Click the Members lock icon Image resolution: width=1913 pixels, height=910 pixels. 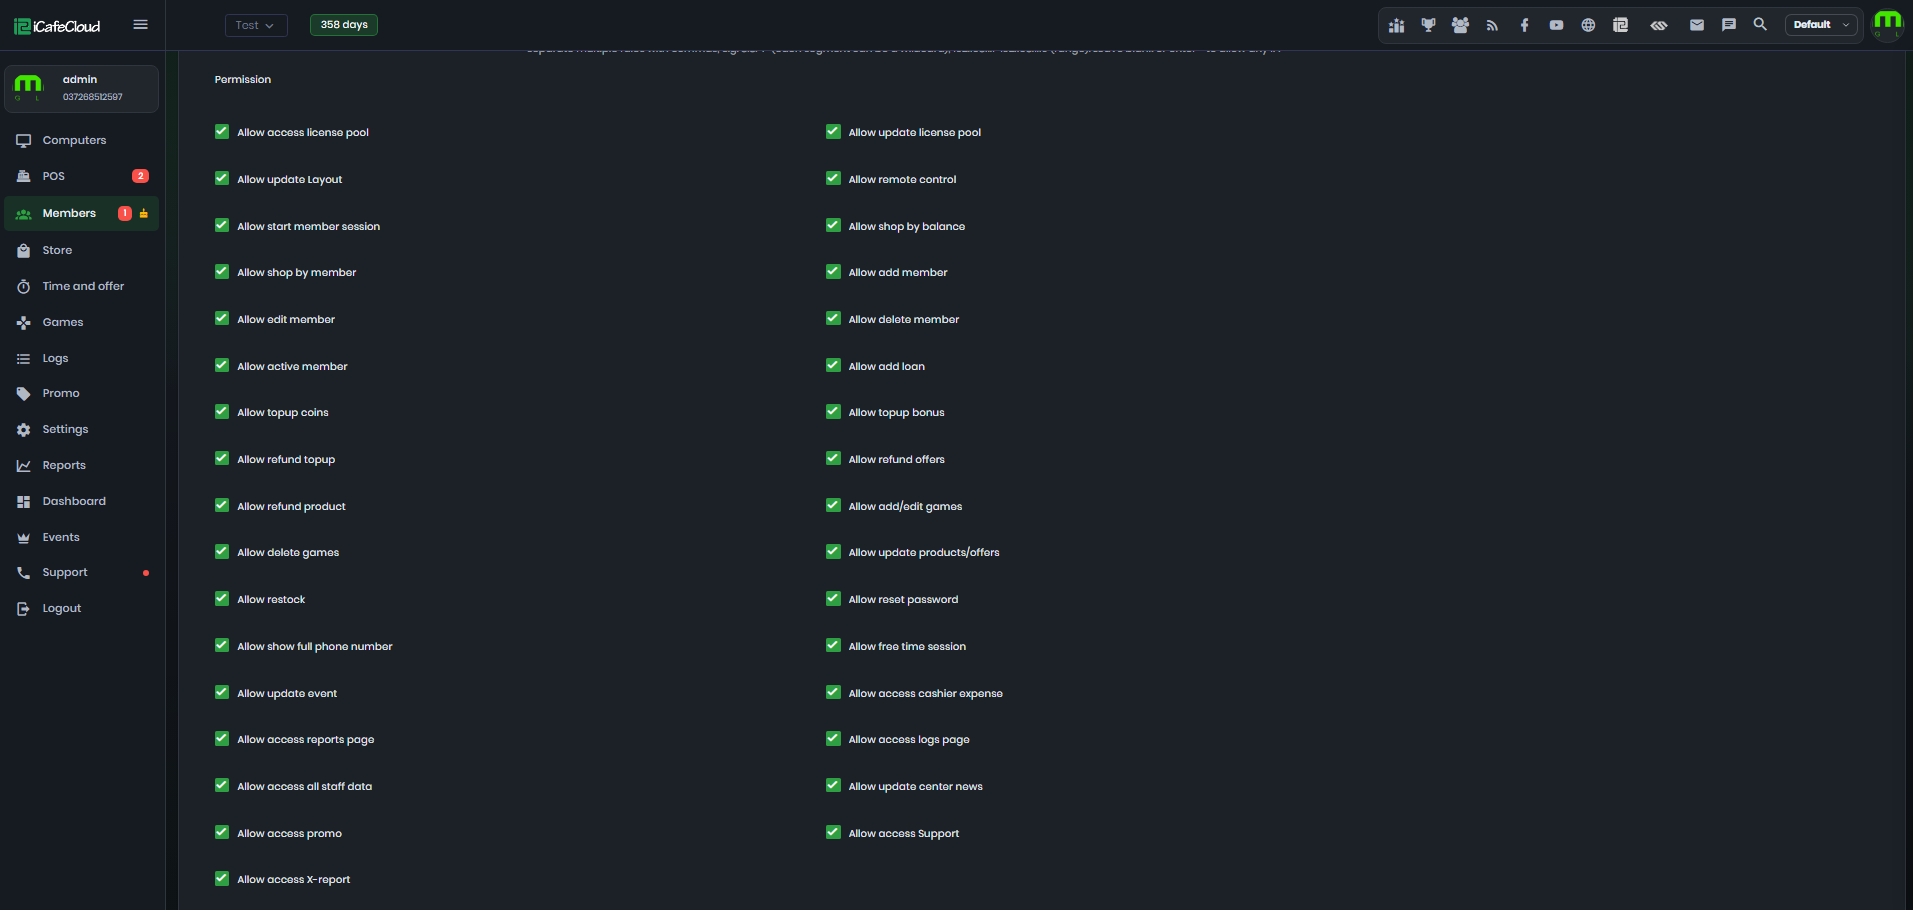tap(144, 214)
